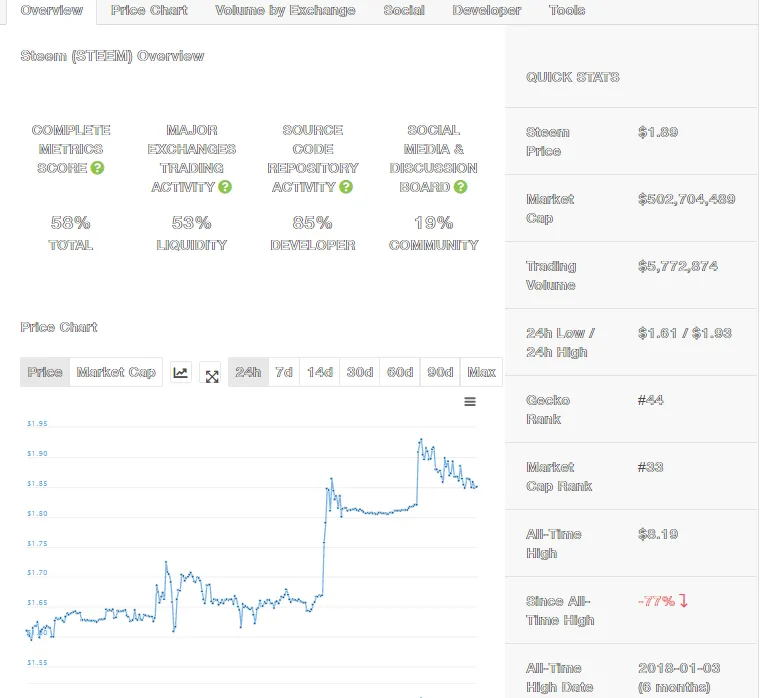Click the 24h Low/High value $1.61 / $1.93
Image resolution: width=760 pixels, height=698 pixels.
coord(684,333)
